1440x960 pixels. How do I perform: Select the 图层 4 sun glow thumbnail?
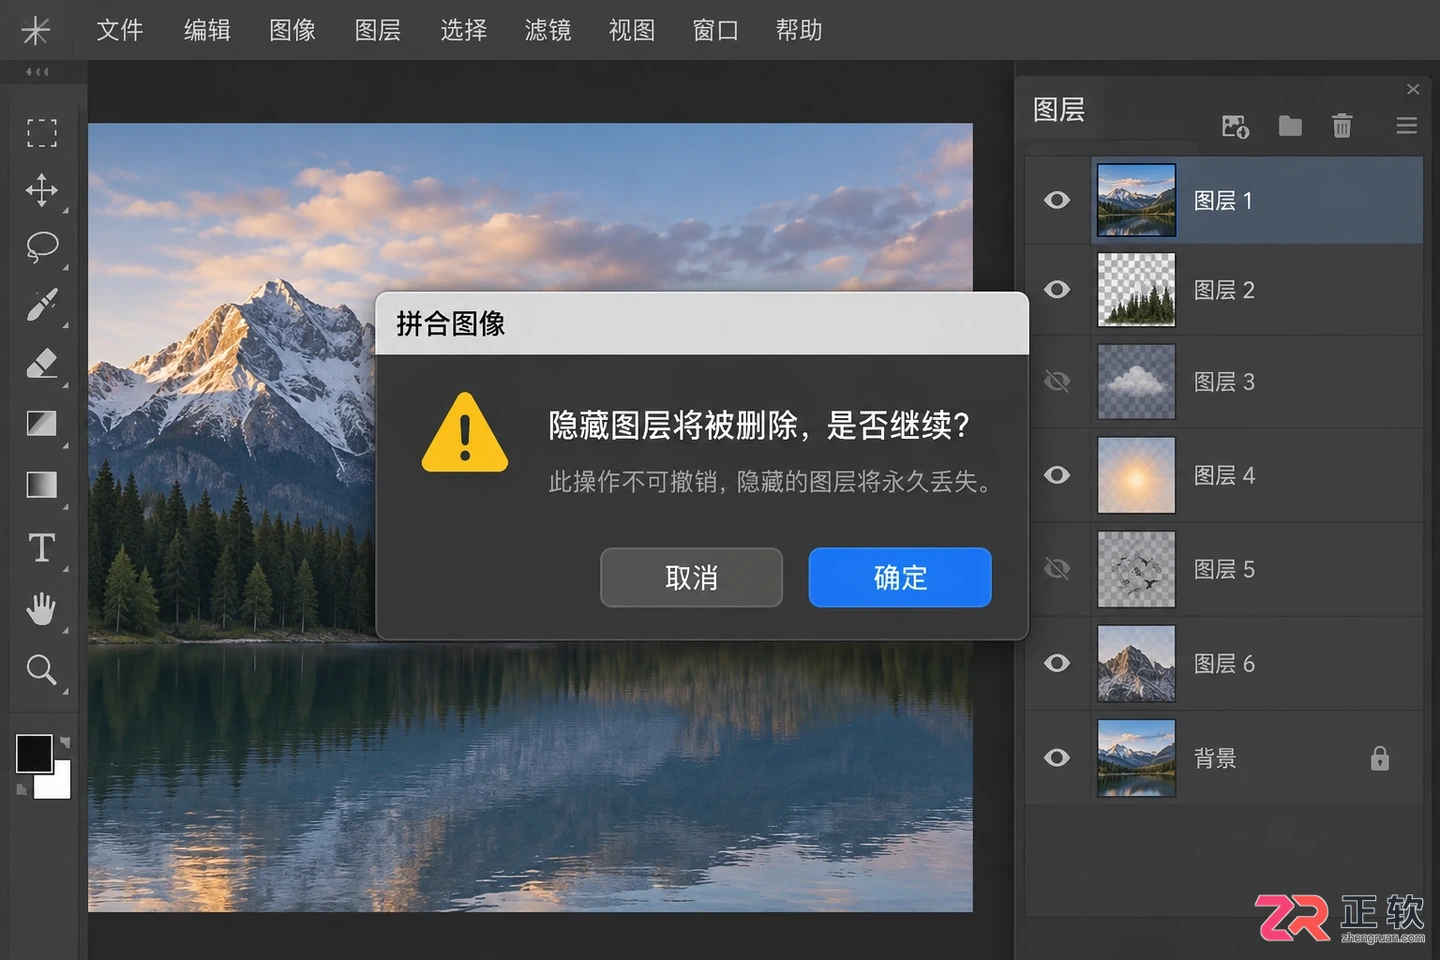1136,475
